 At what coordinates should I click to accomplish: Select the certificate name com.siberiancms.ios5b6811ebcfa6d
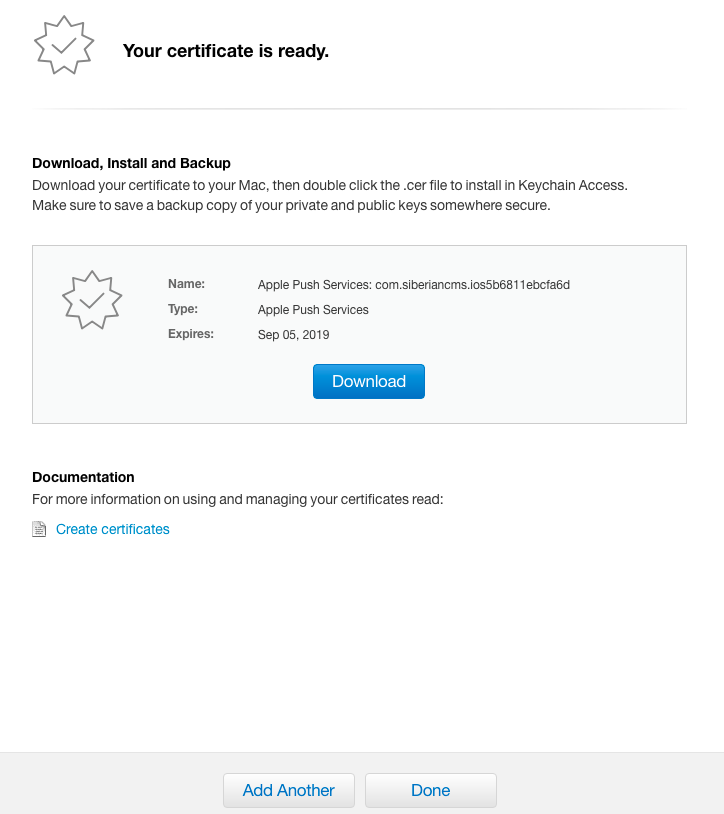[414, 285]
